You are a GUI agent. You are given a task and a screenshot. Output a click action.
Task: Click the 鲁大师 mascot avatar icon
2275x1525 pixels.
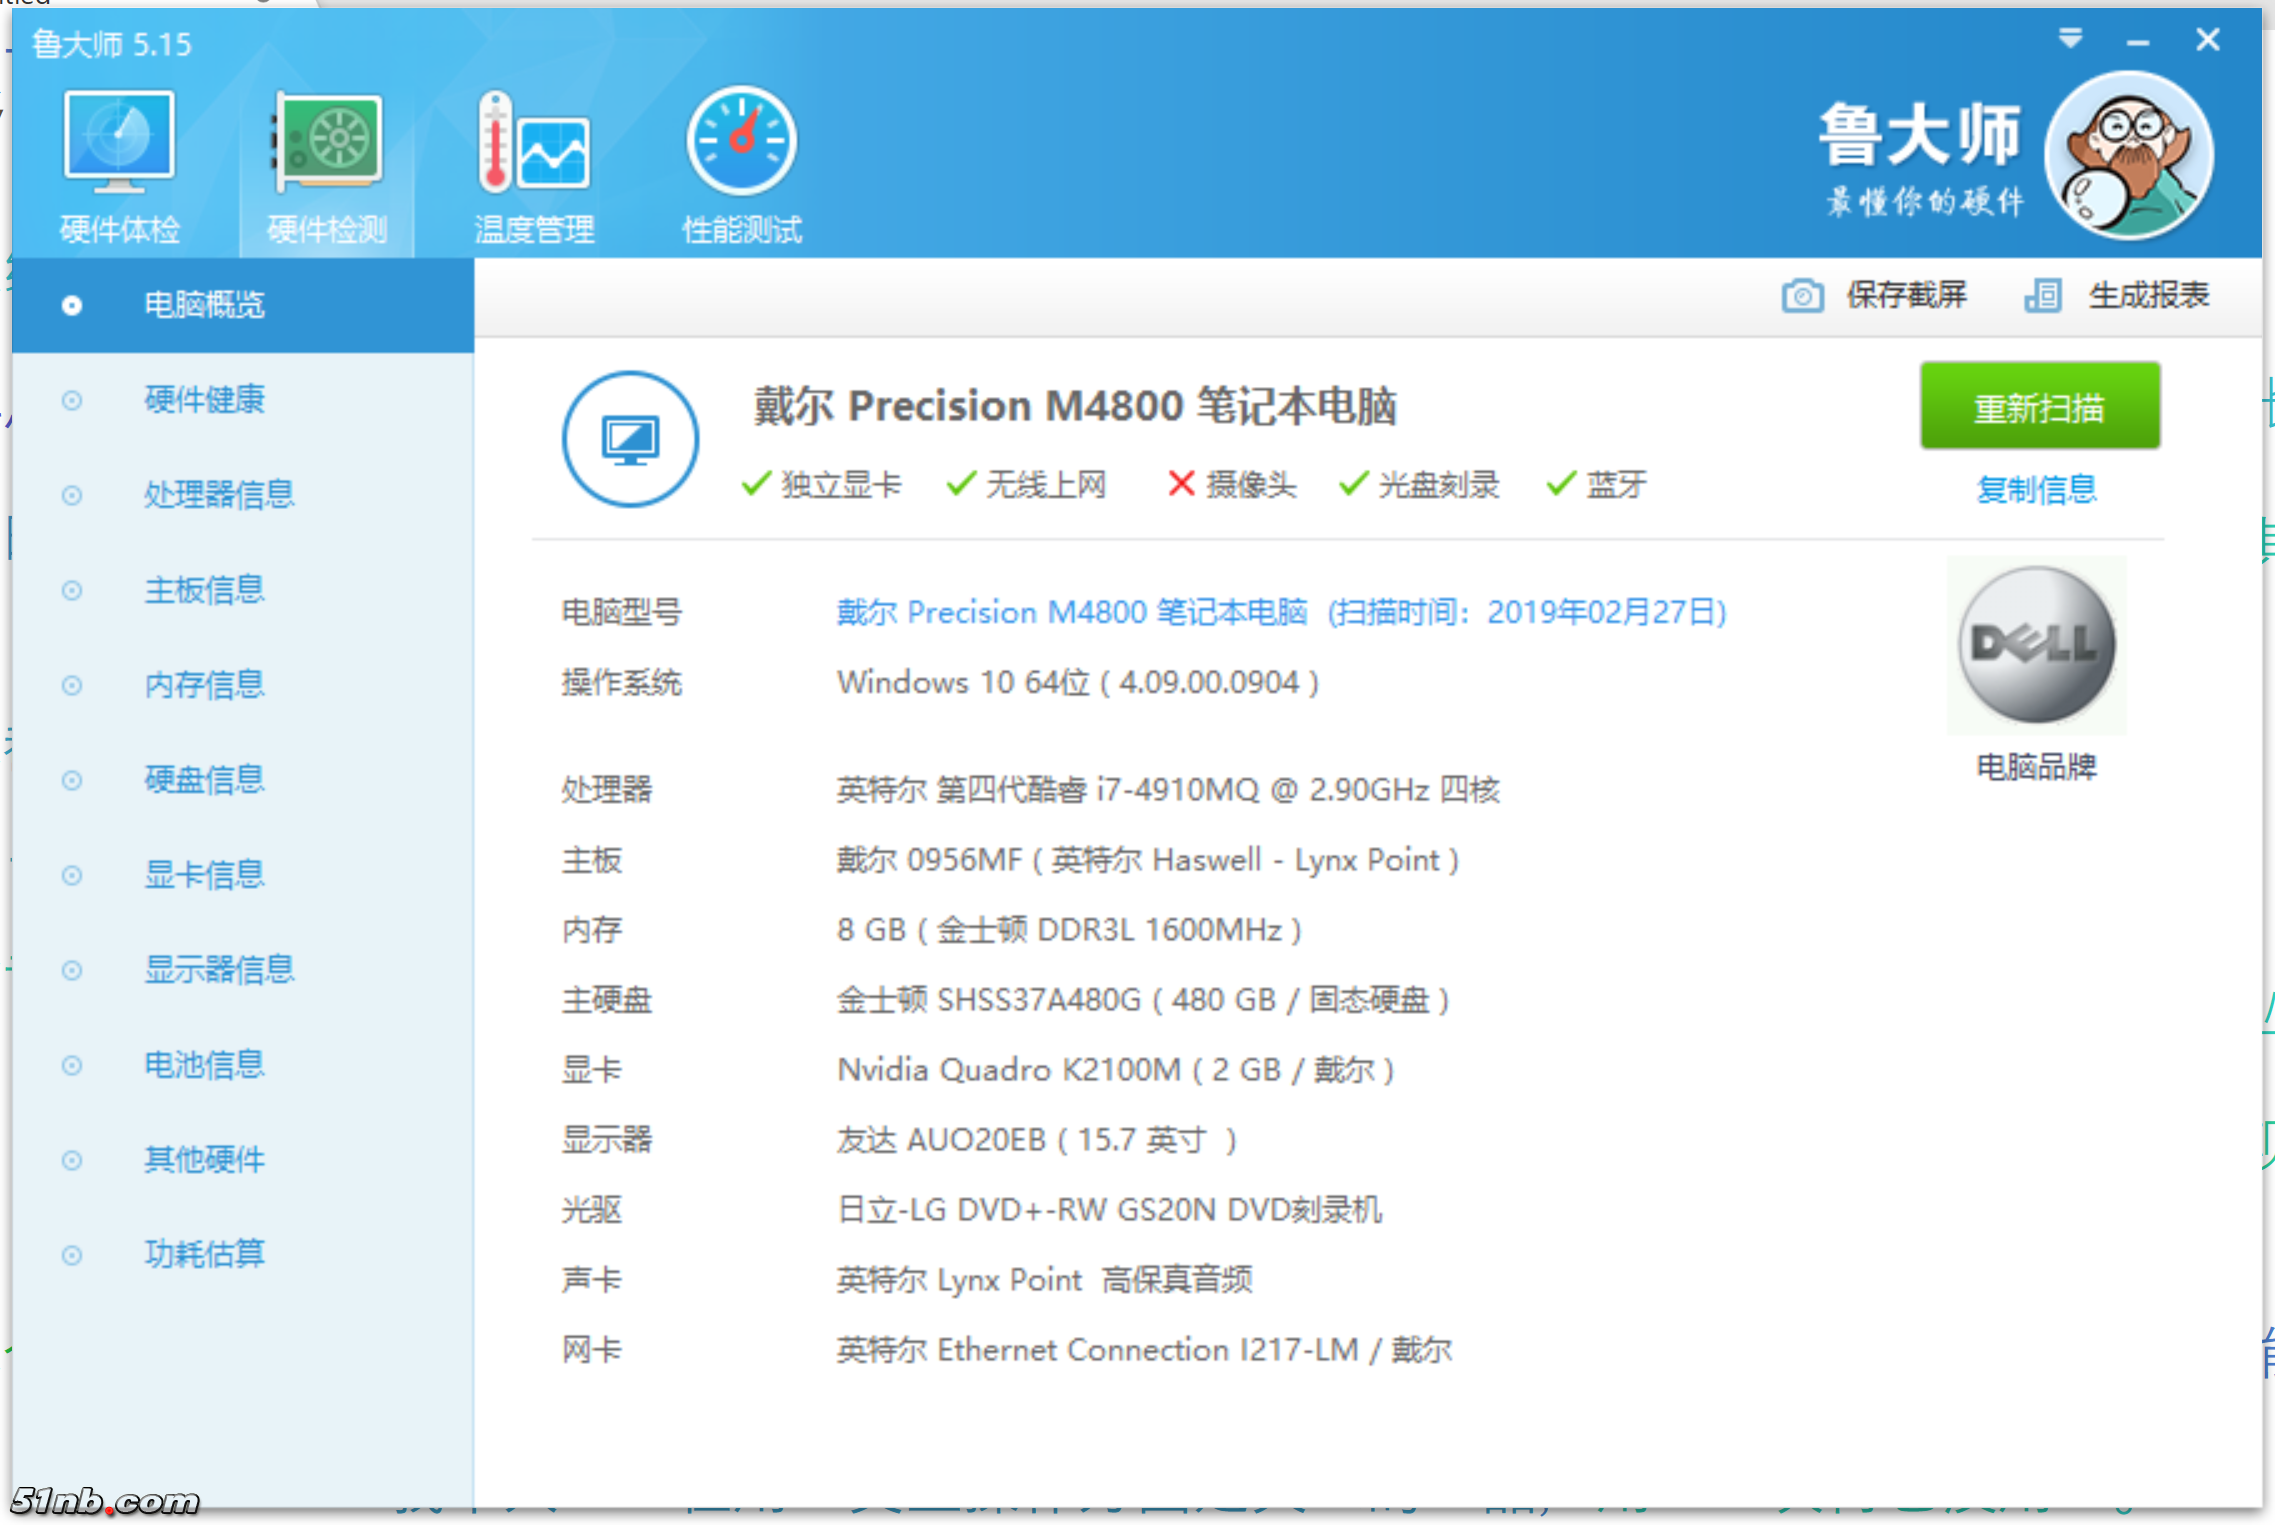(2128, 155)
